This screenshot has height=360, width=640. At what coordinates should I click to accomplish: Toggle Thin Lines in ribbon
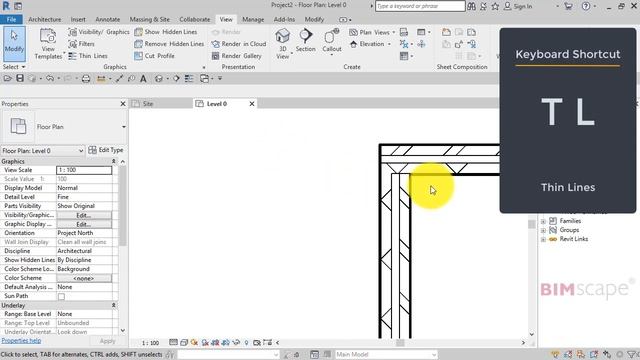tap(88, 56)
